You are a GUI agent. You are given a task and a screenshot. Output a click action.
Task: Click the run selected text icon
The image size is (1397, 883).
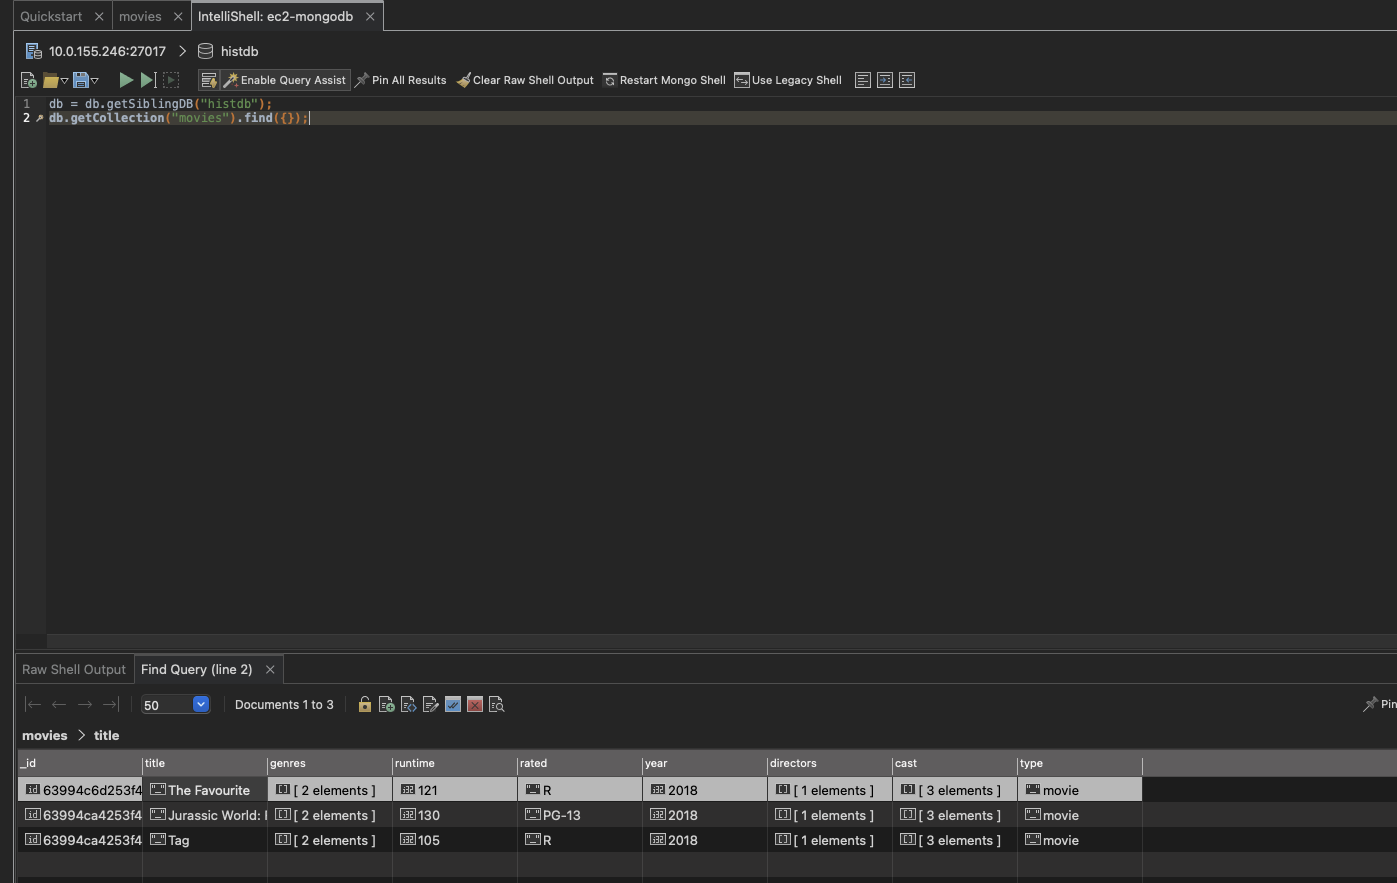point(171,80)
